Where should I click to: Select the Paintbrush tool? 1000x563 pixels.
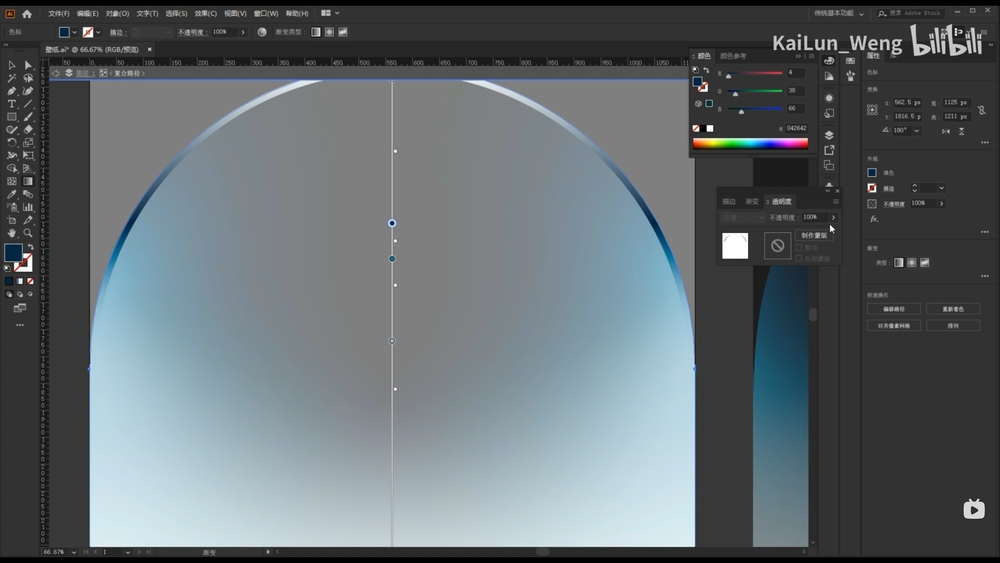point(28,117)
